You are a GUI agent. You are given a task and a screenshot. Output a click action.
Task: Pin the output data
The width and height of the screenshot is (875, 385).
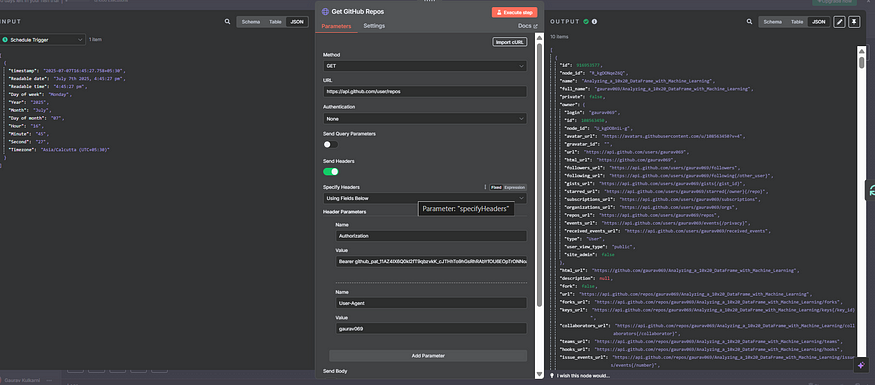click(854, 22)
